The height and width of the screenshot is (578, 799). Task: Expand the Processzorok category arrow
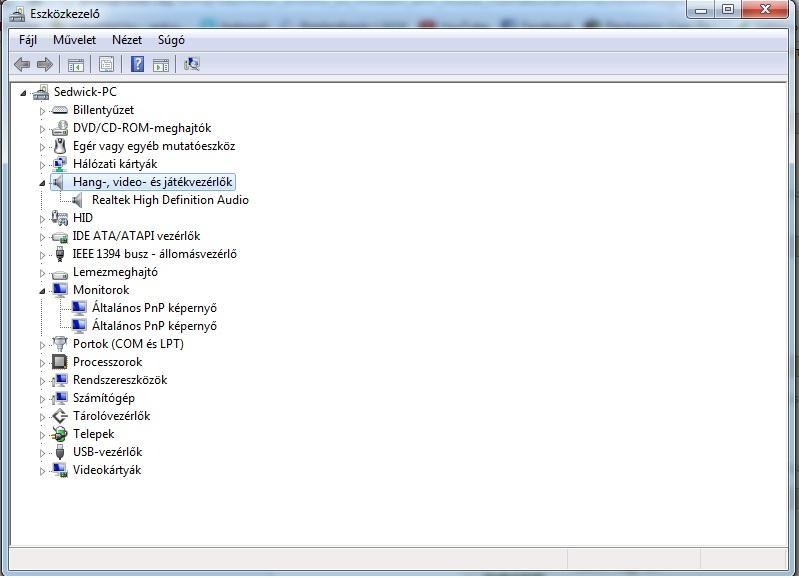tap(42, 363)
